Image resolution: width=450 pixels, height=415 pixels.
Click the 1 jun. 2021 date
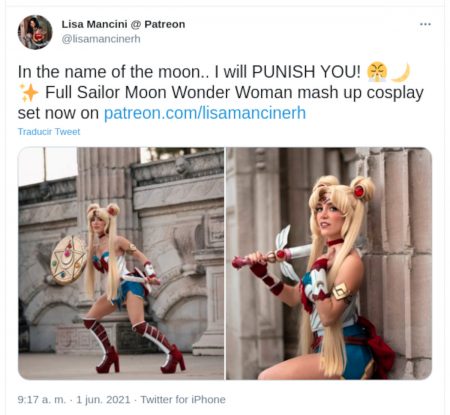103,399
